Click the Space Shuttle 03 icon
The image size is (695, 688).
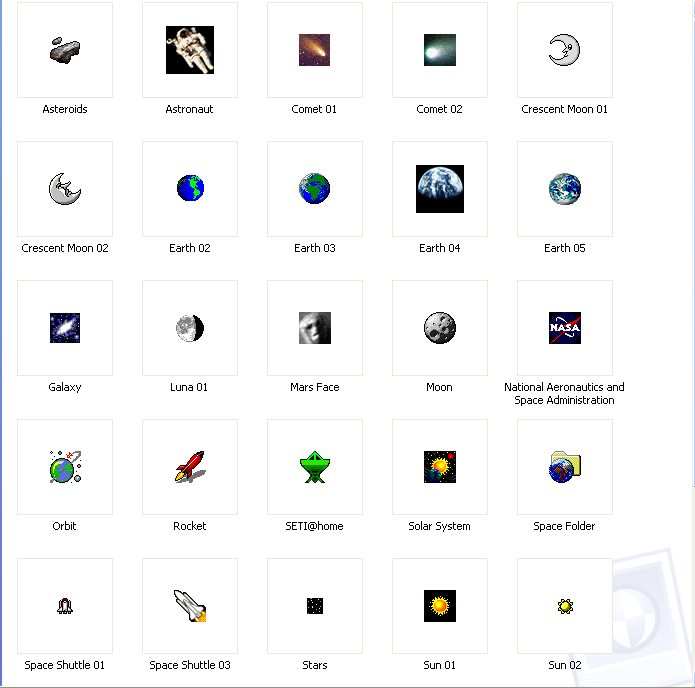click(x=190, y=606)
